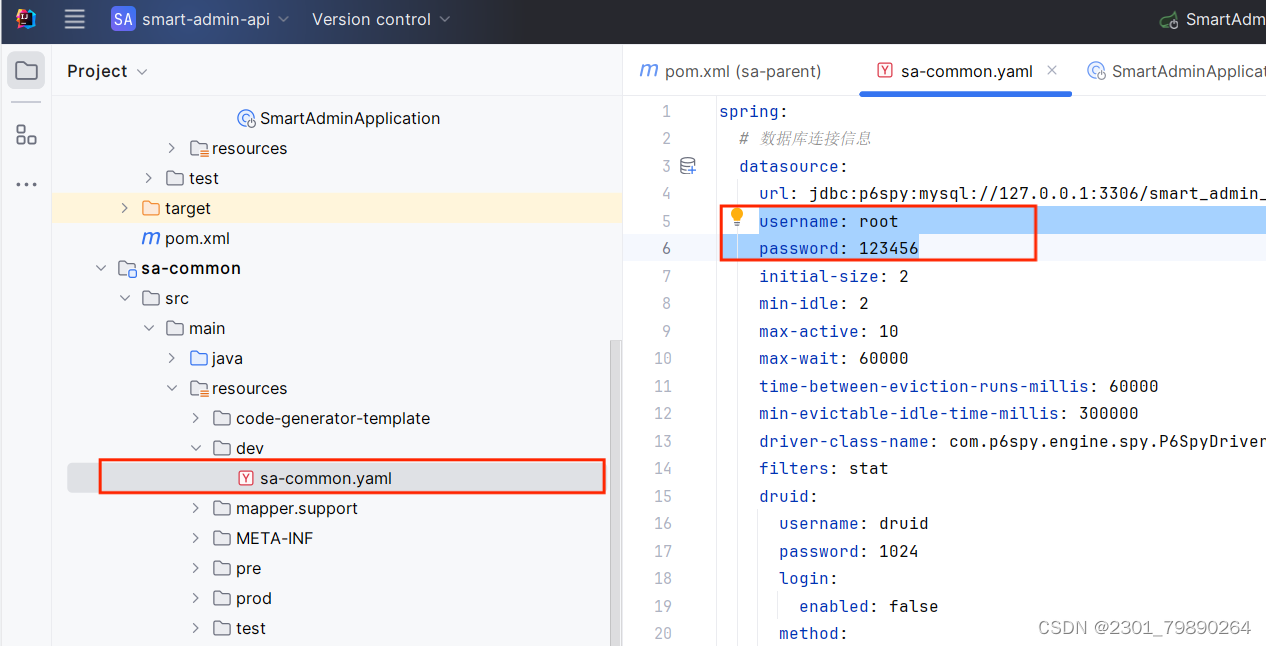Collapse the resources folder under main
The image size is (1266, 646).
(172, 388)
